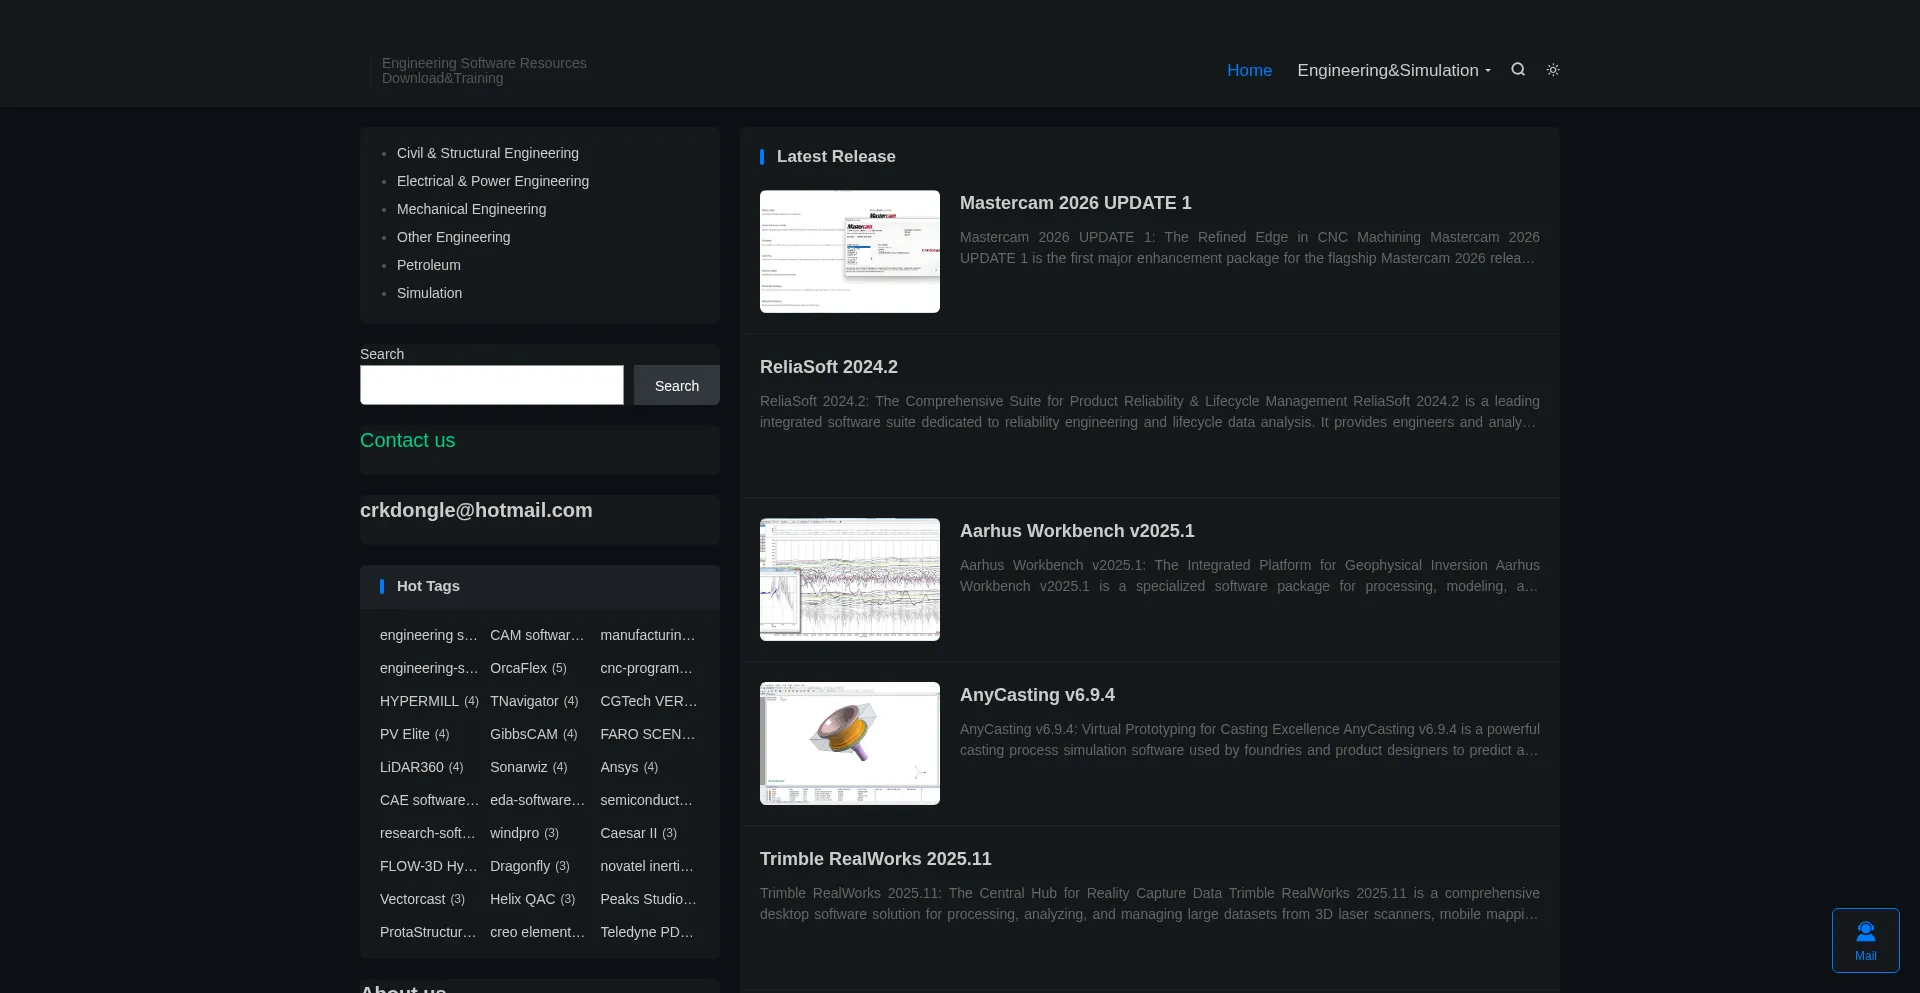
Task: Select the Helix QAC (3) hot tag
Action: (x=533, y=899)
